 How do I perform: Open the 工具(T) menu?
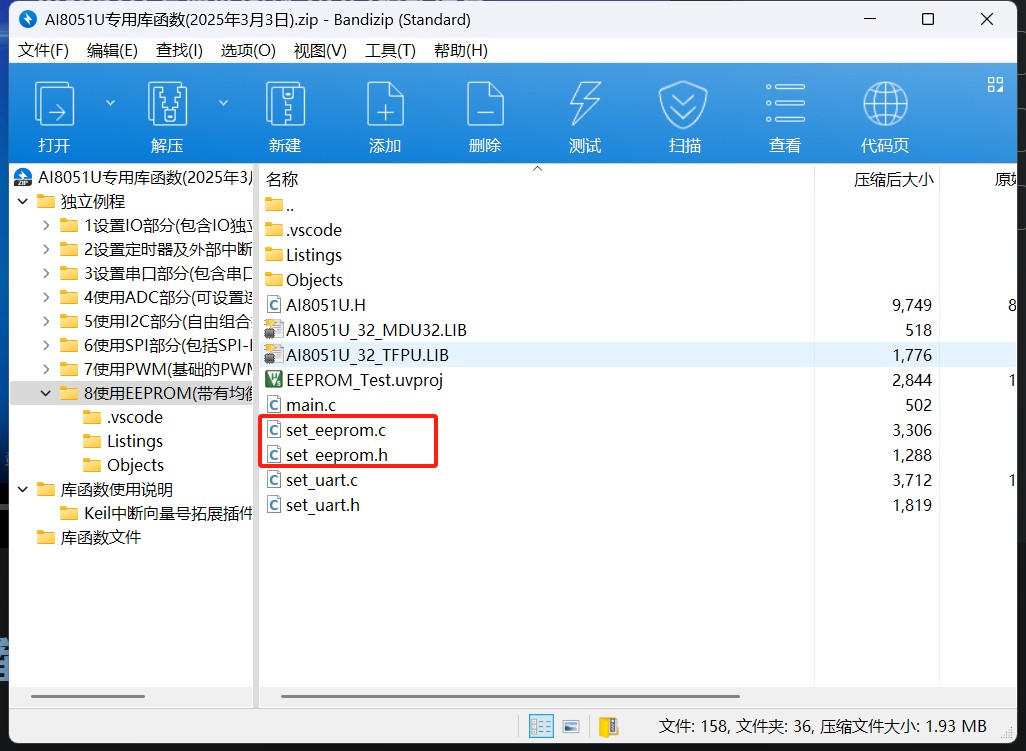391,50
